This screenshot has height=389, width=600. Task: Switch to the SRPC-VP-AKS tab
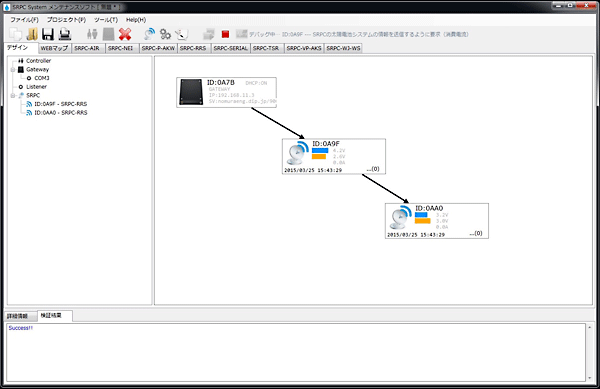(304, 48)
